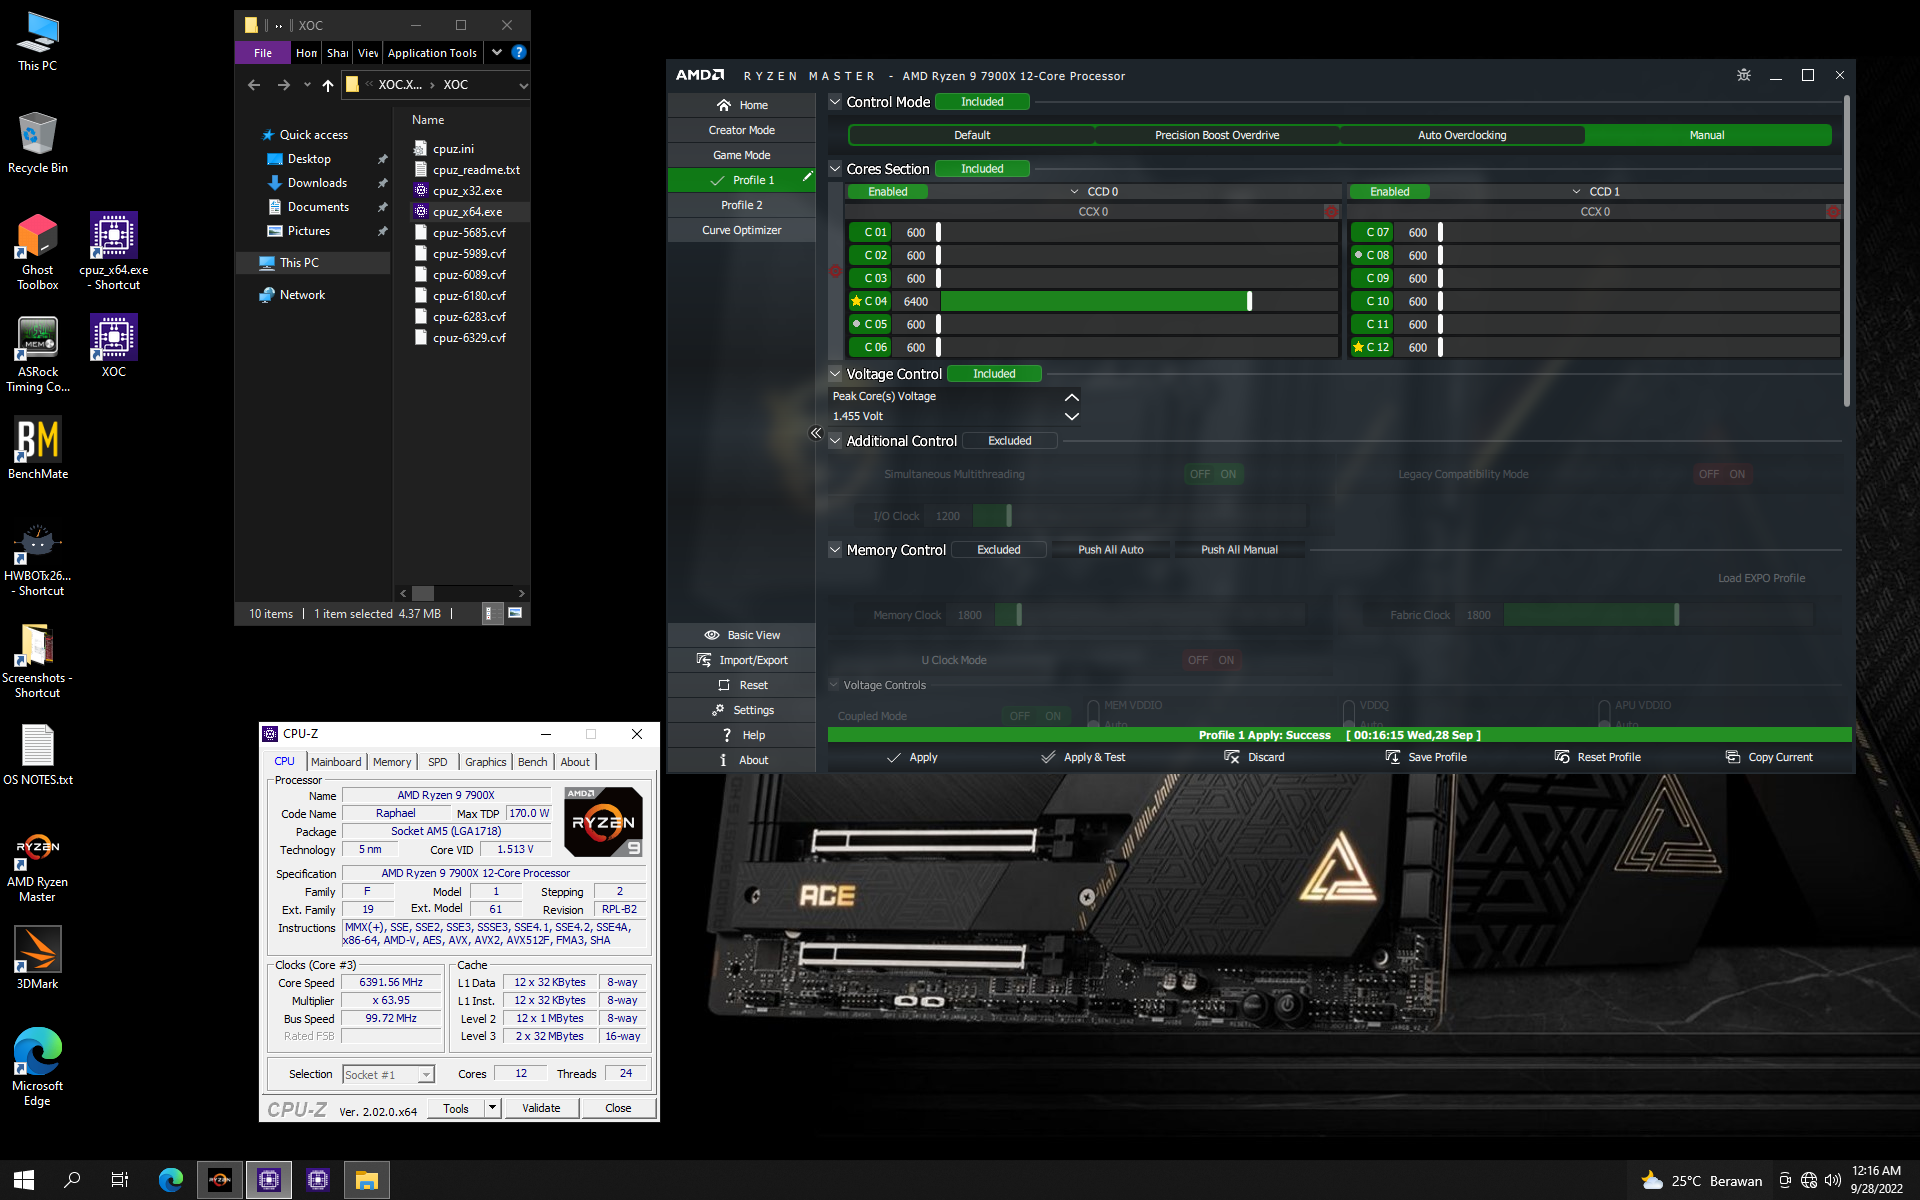The height and width of the screenshot is (1200, 1920).
Task: Open Microsoft Edge from taskbar
Action: click(171, 1180)
